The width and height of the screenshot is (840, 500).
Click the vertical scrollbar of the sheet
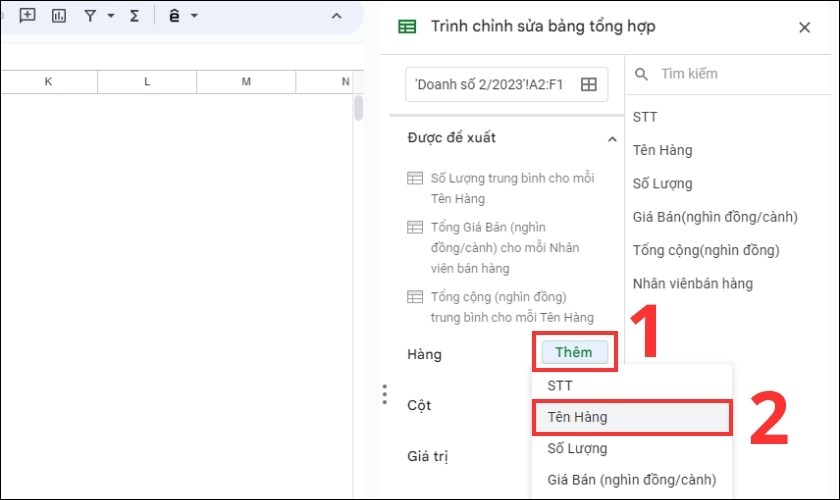point(358,108)
